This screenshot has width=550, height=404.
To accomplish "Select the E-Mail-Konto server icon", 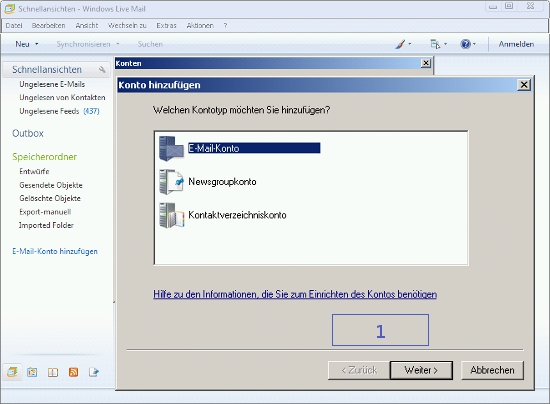I will coord(171,148).
